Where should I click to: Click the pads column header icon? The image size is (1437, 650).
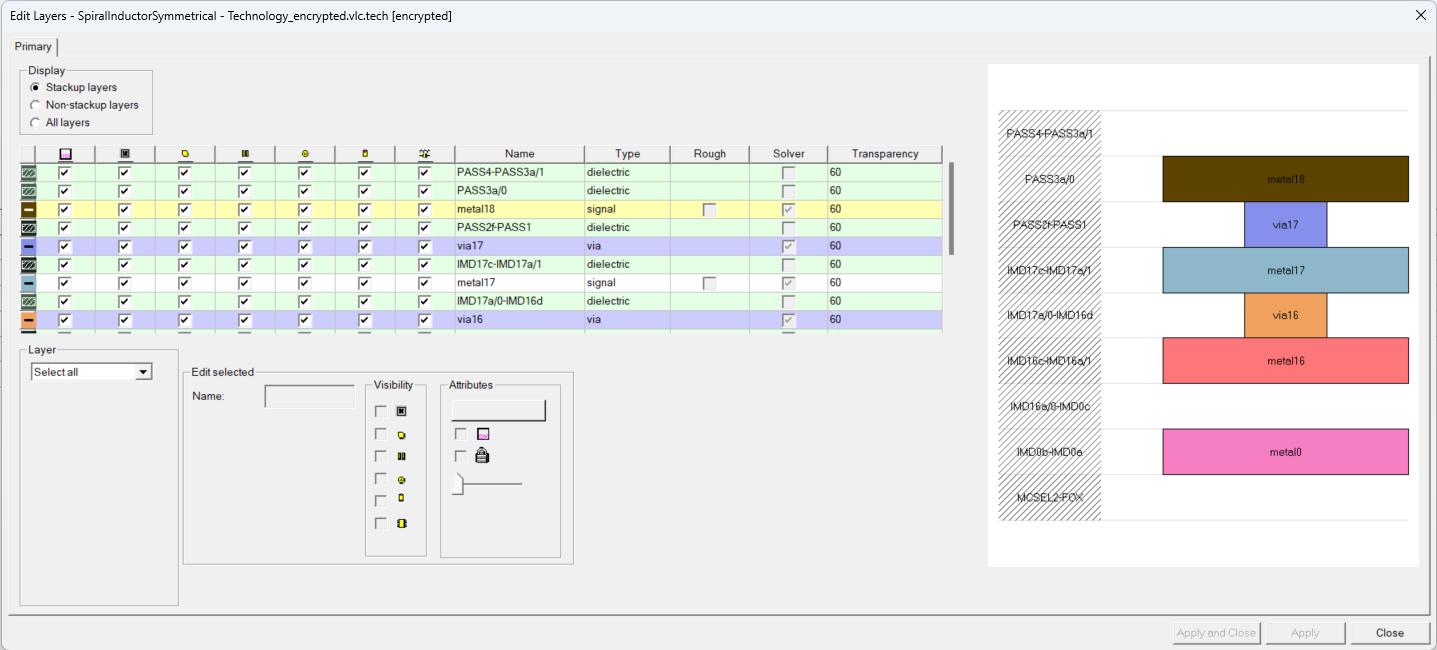point(246,153)
